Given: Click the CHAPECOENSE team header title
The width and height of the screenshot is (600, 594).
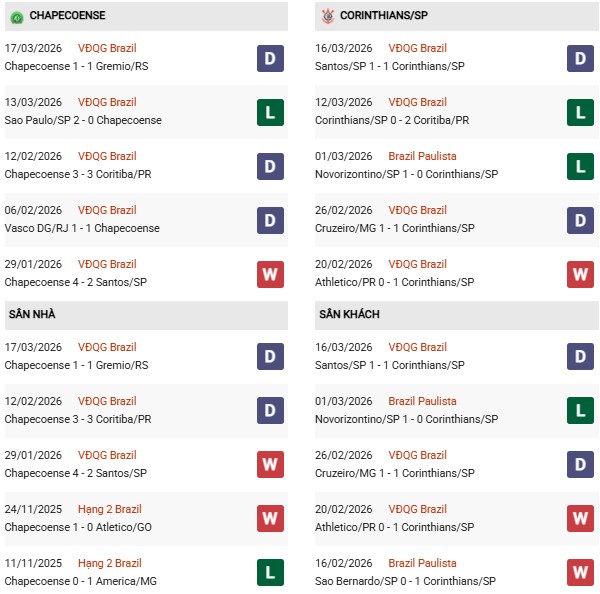Looking at the screenshot, I should click(68, 16).
